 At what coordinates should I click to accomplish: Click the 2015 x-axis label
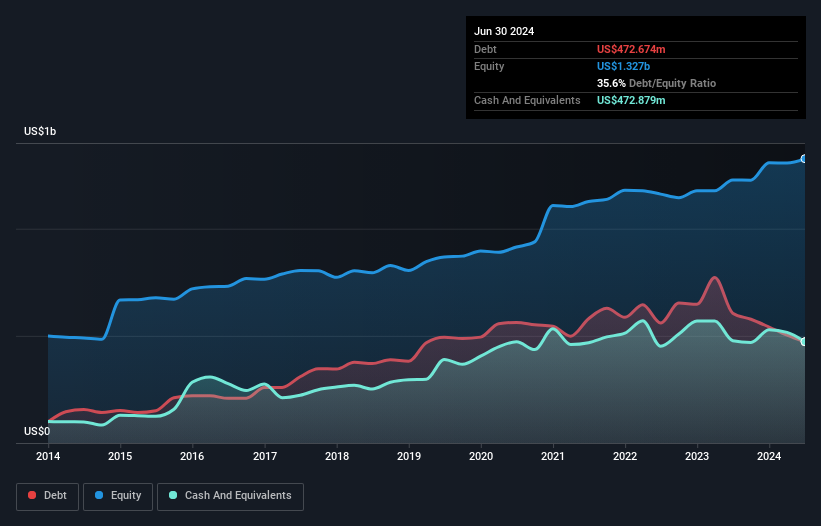pyautogui.click(x=120, y=456)
